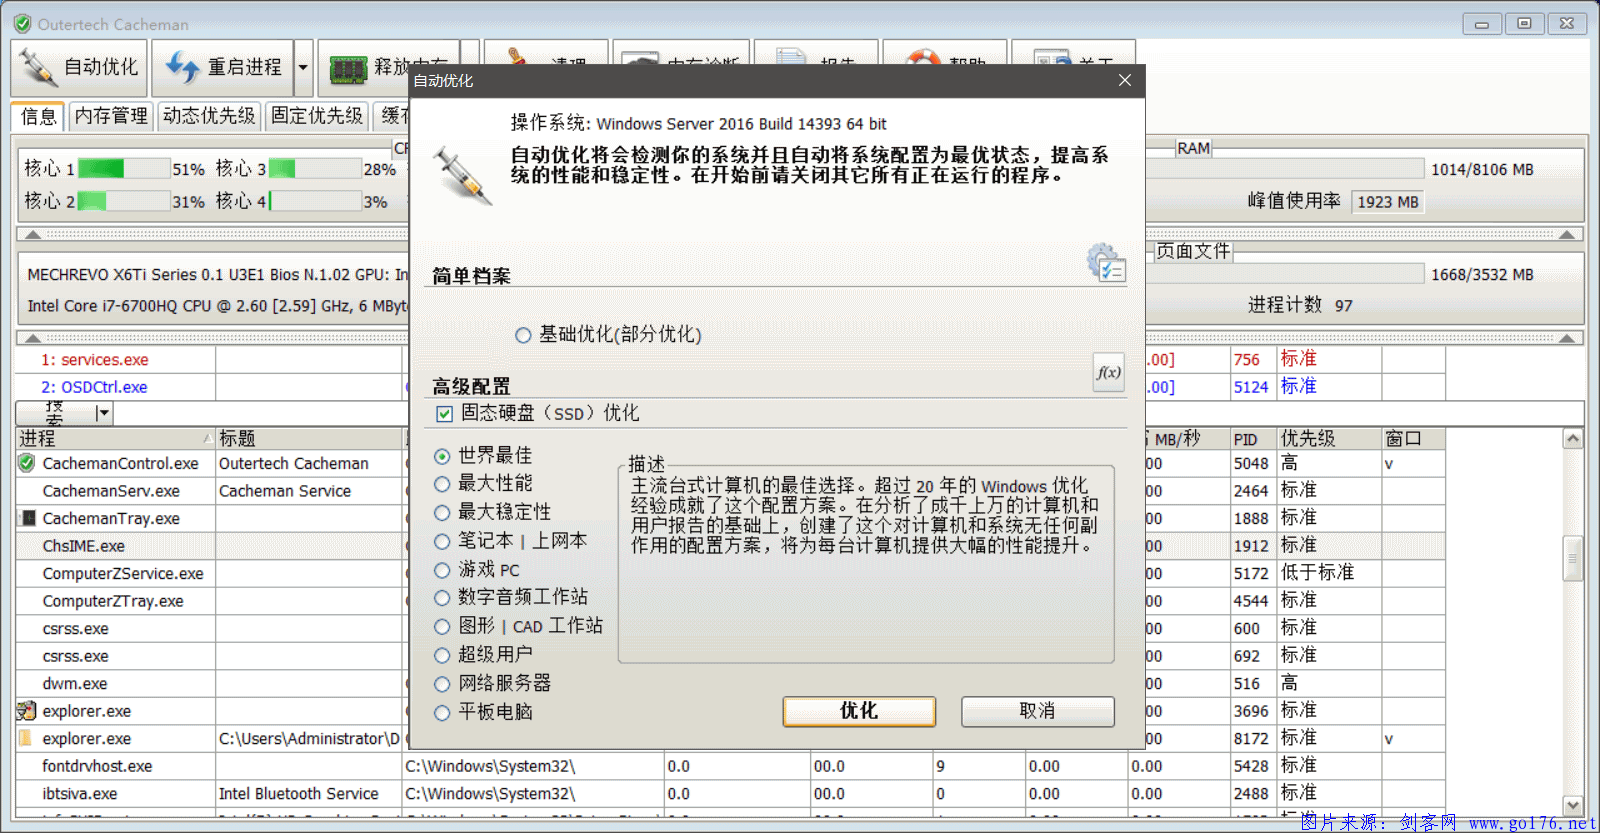Pick the 最大稳定性 profile radio button
This screenshot has width=1600, height=833.
click(x=442, y=513)
